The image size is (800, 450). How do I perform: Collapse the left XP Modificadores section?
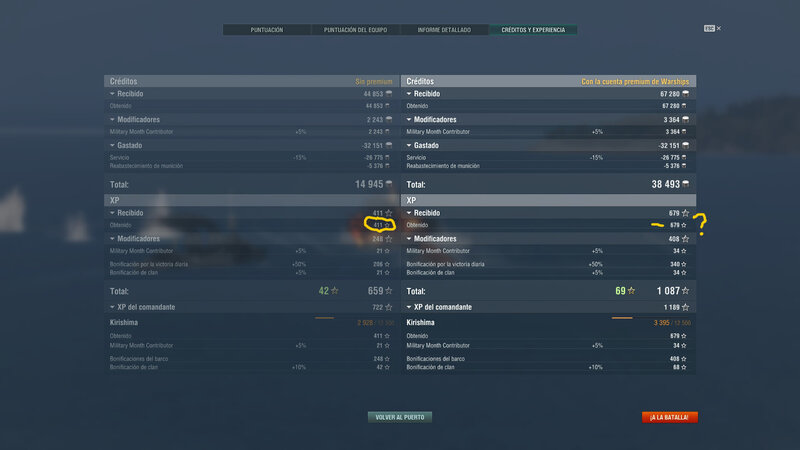tap(112, 239)
